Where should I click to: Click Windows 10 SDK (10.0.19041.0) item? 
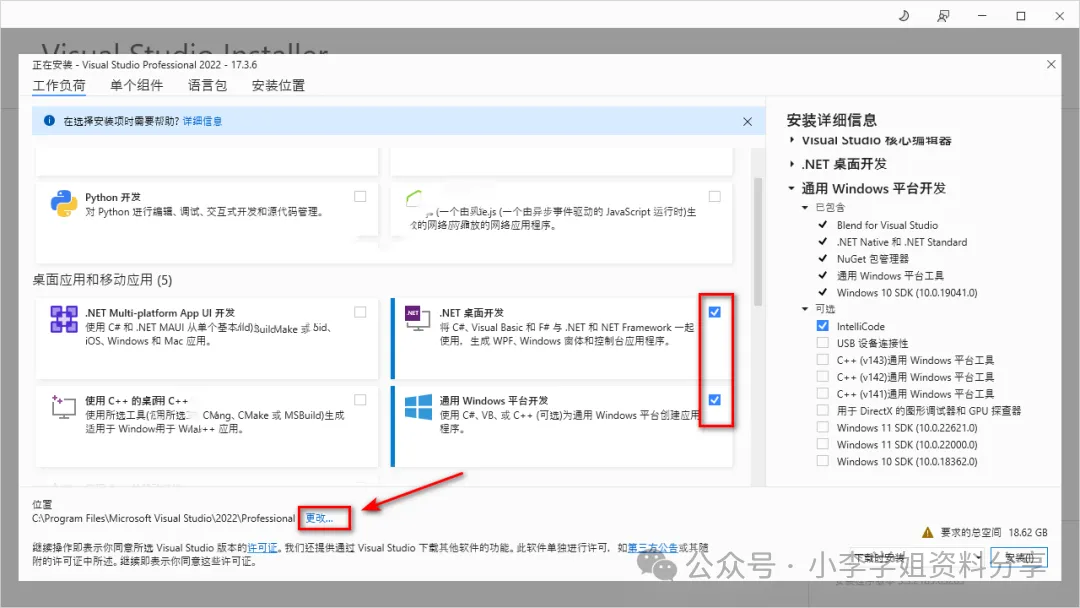coord(906,293)
